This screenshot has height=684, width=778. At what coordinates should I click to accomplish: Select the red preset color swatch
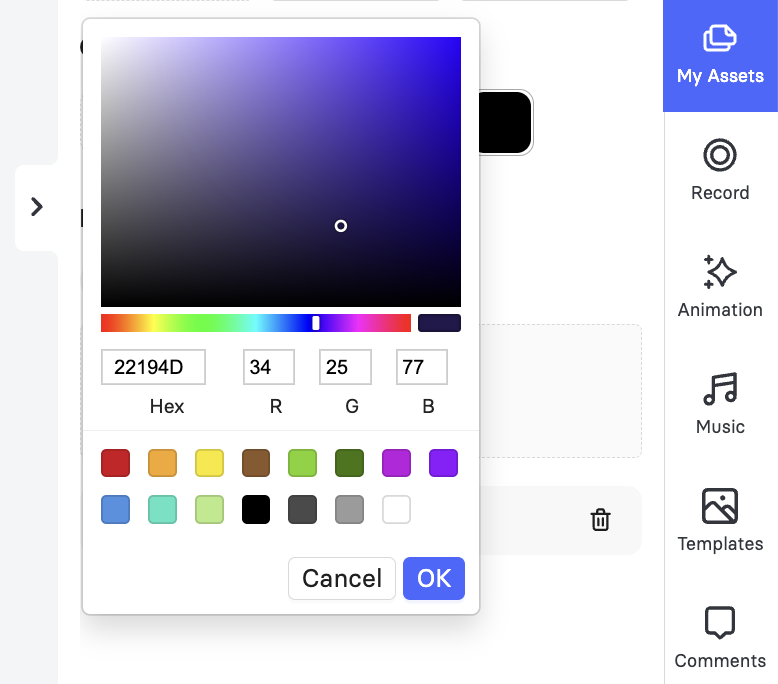(116, 463)
